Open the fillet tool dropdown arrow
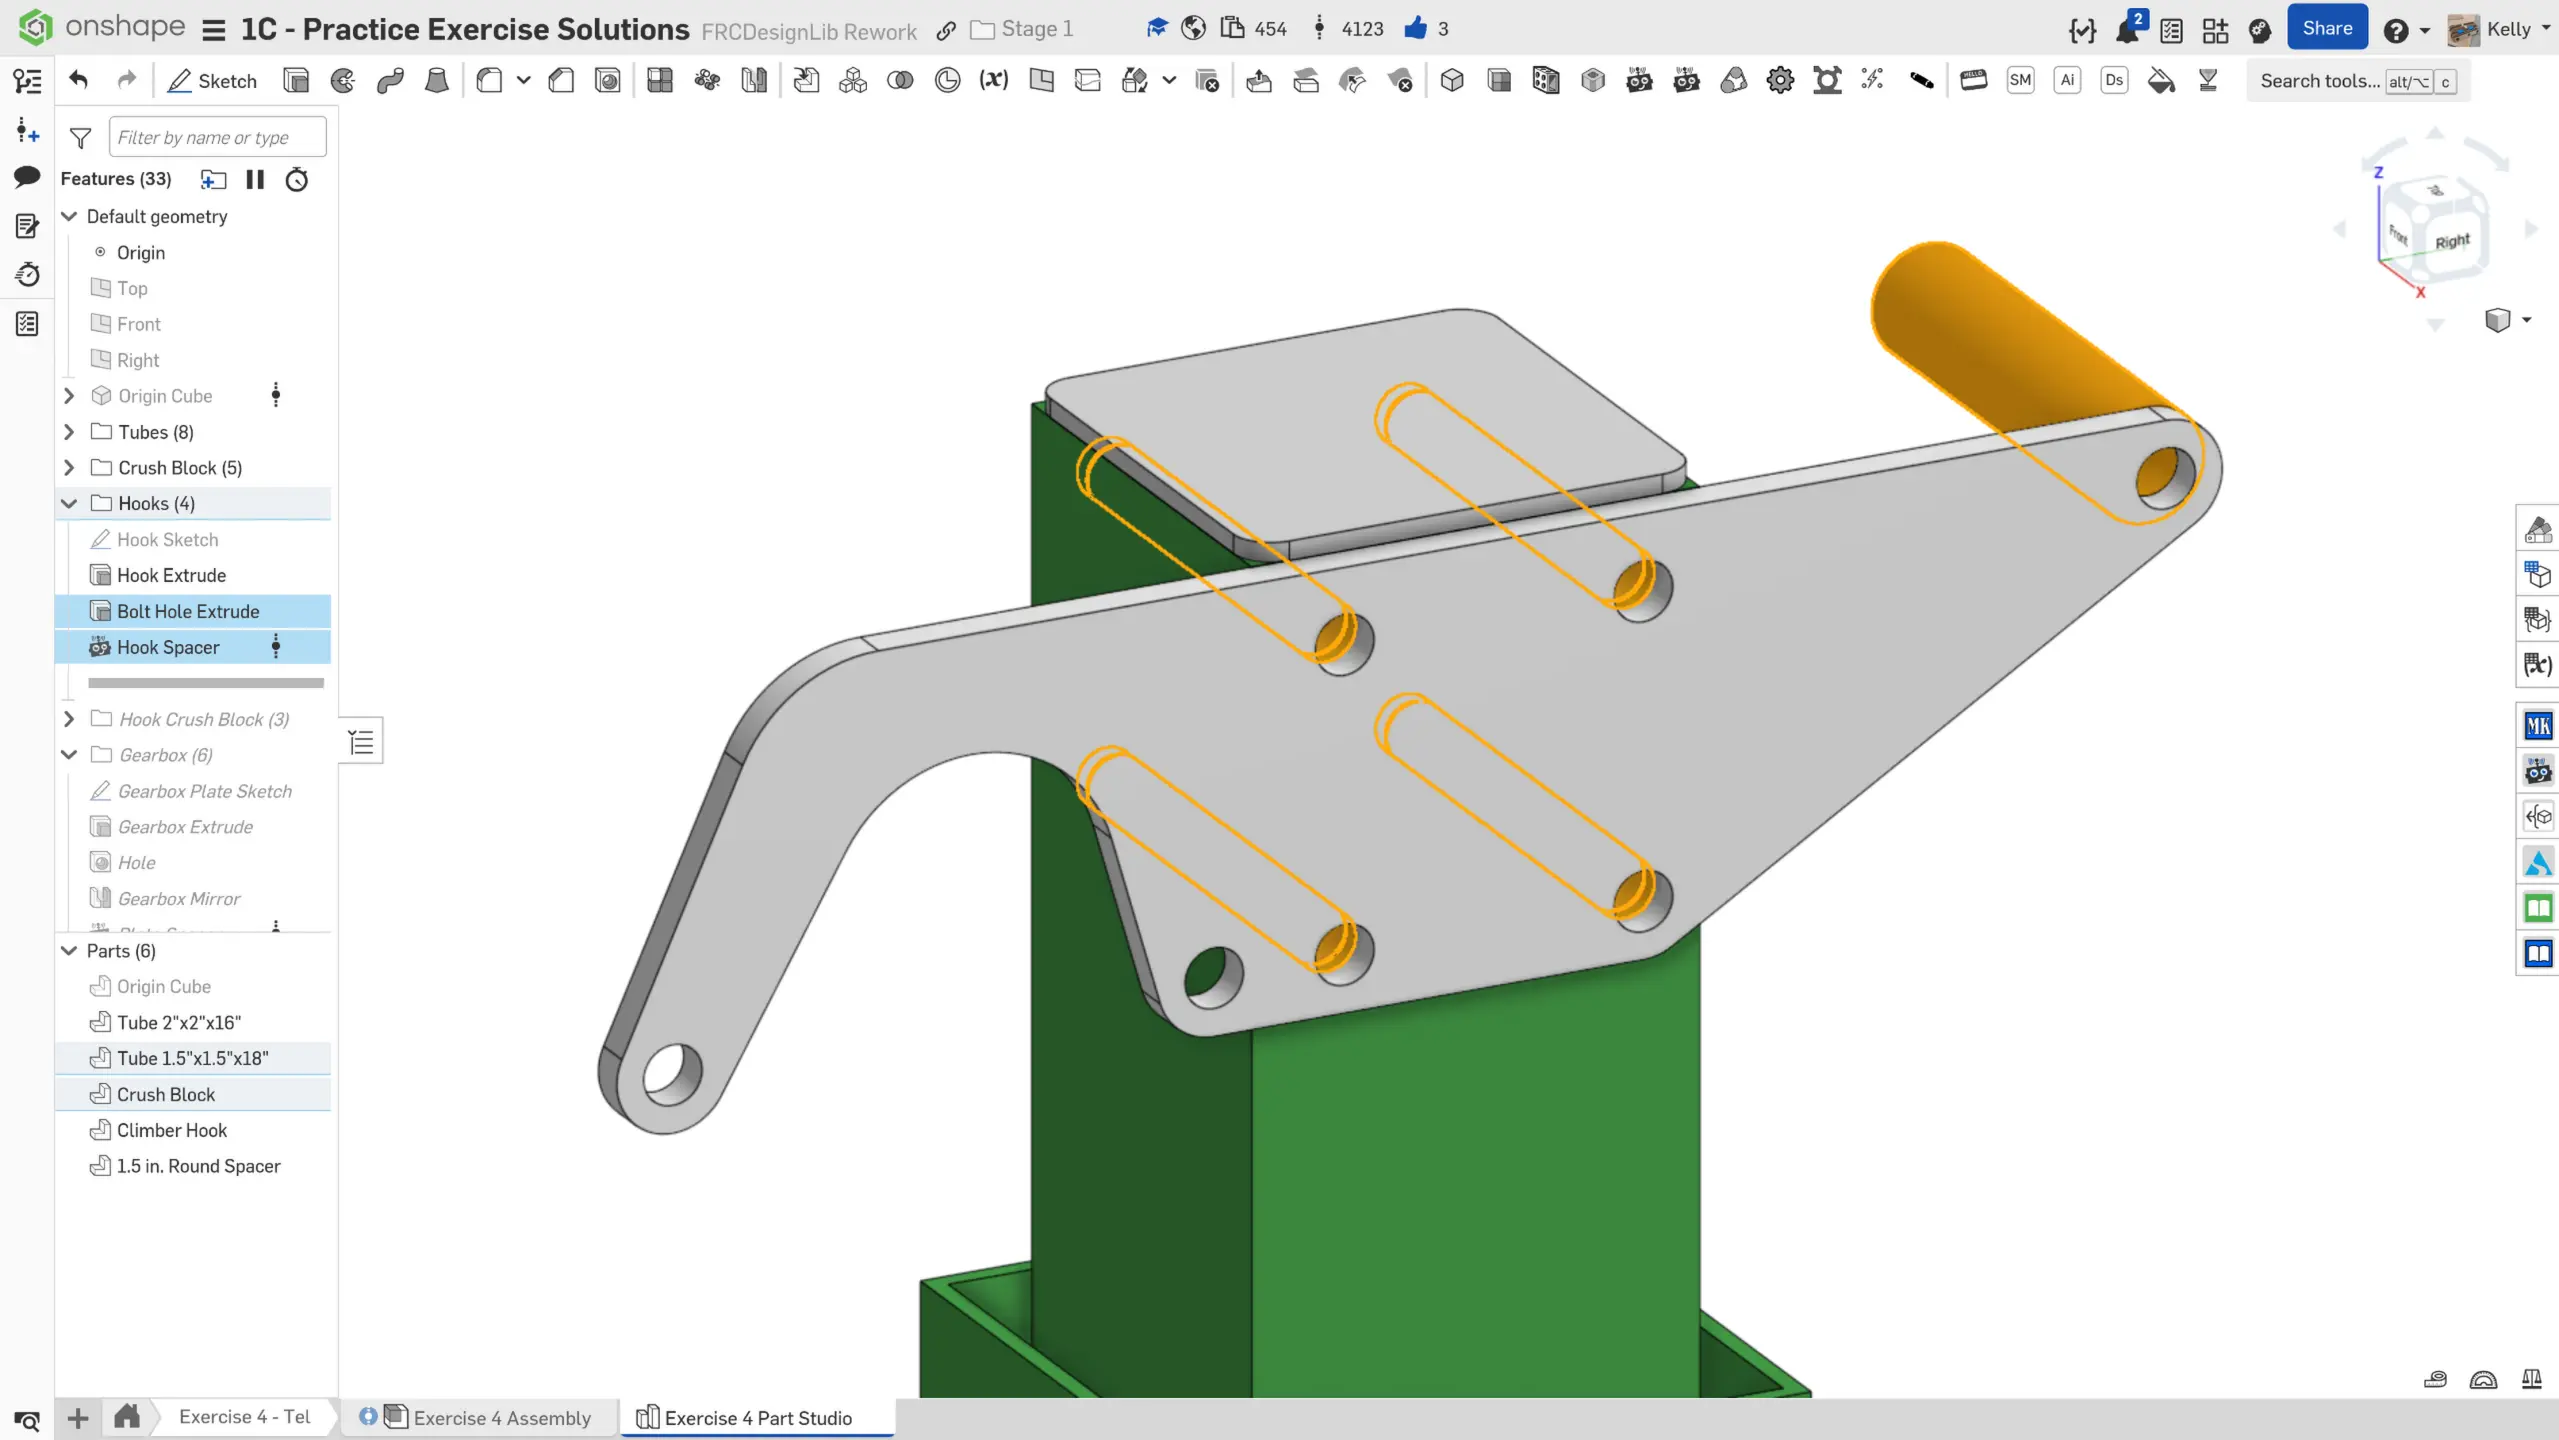Screen dimensions: 2559x1440 (523, 81)
